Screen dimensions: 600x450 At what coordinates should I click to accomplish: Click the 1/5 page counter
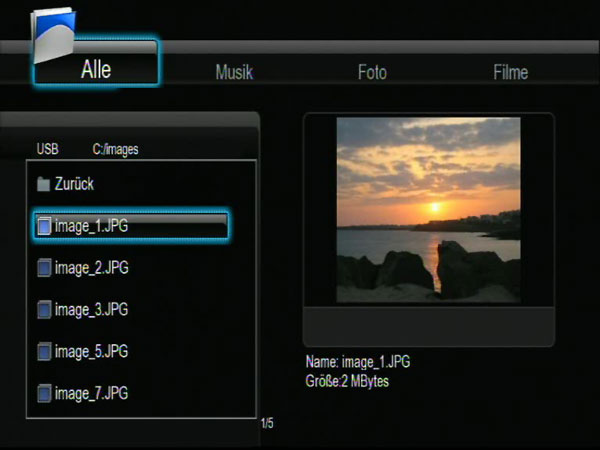click(x=267, y=423)
